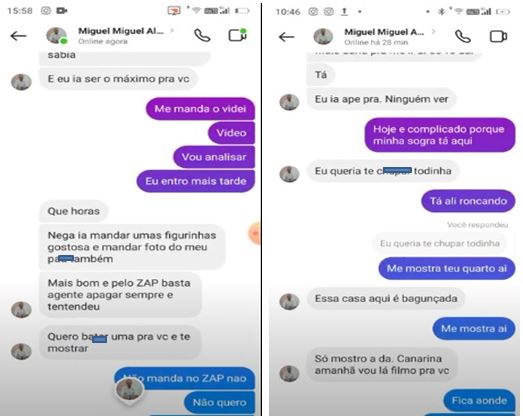Open floating chat head over manda no ZAP message
The height and width of the screenshot is (420, 523).
tap(129, 390)
